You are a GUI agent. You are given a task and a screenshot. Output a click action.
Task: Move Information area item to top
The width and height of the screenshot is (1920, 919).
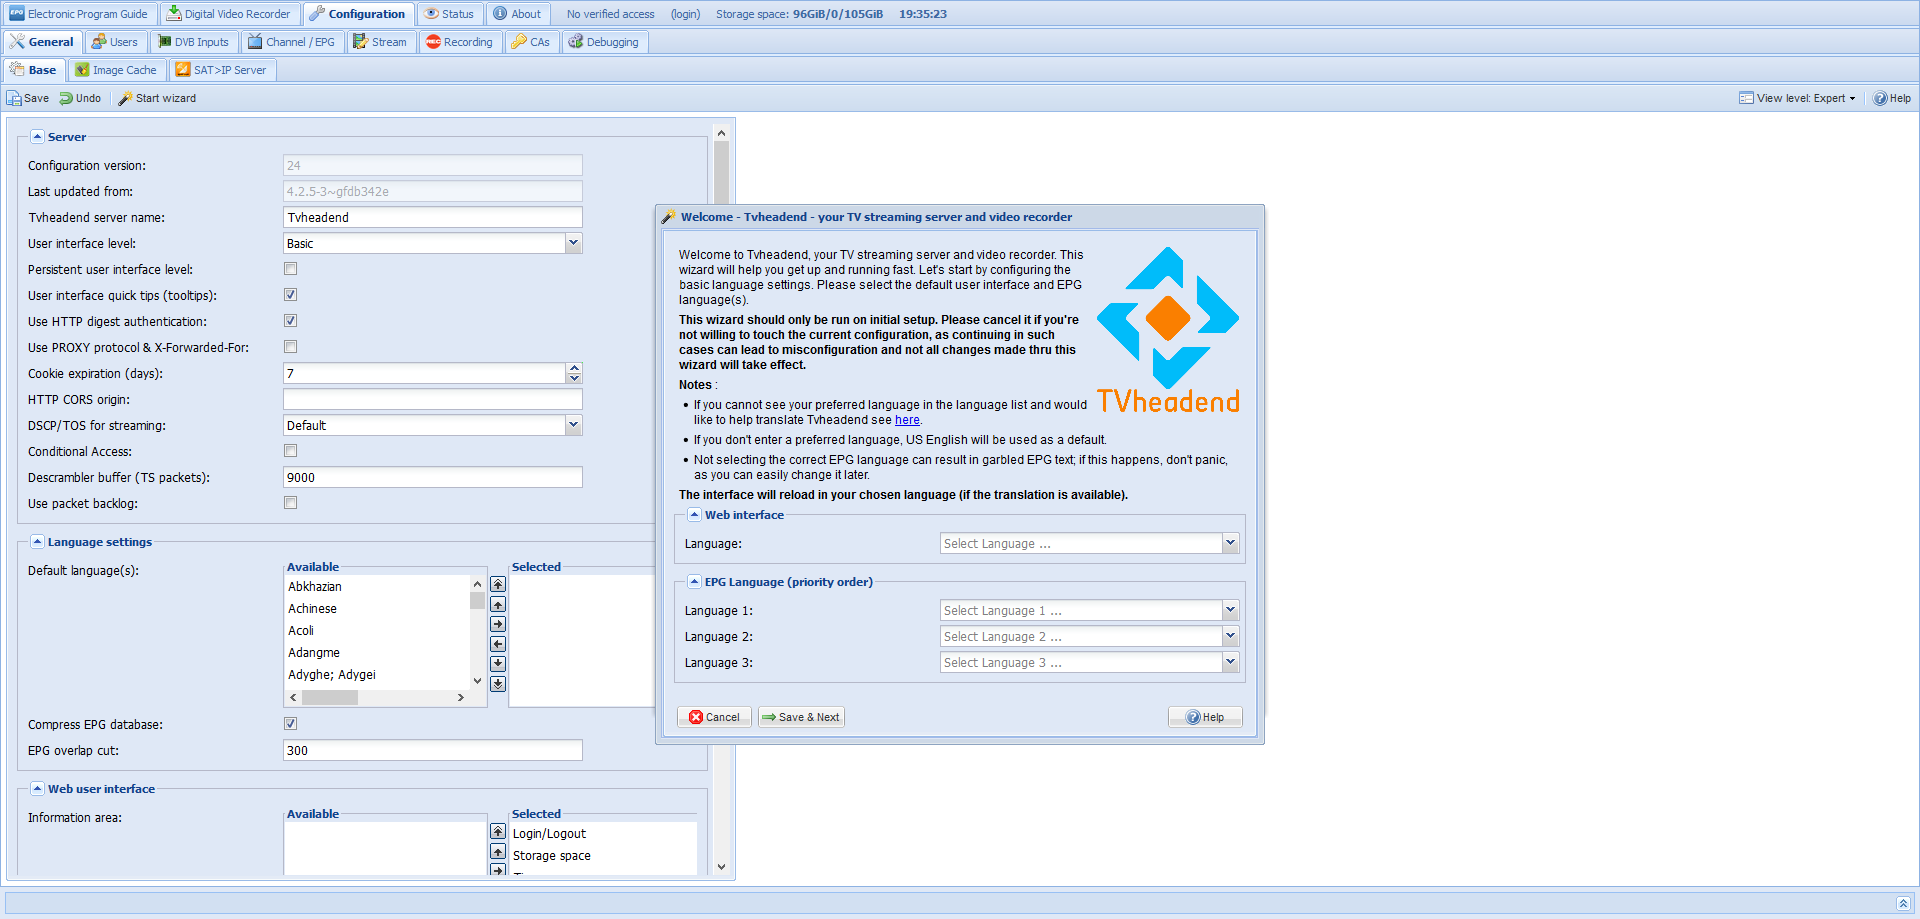498,831
